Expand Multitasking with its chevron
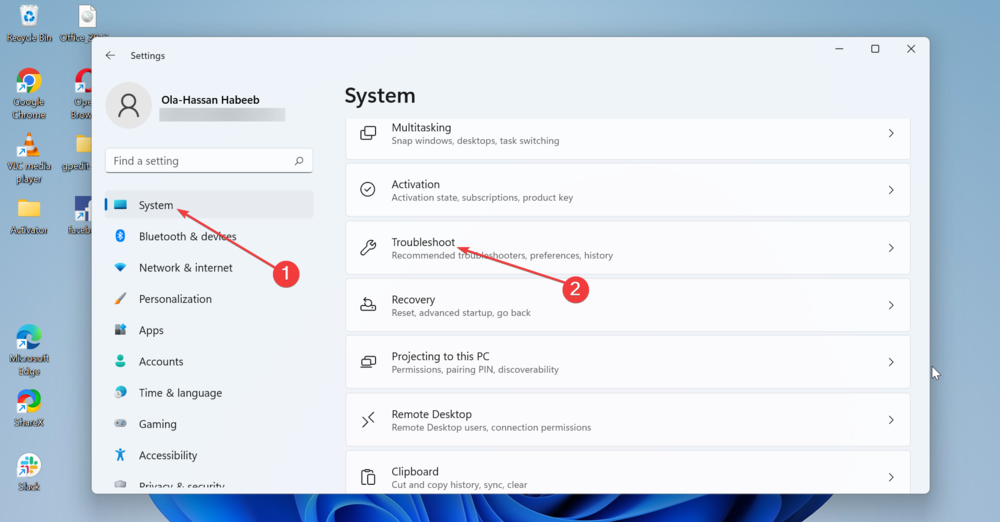Viewport: 1000px width, 522px height. tap(891, 133)
